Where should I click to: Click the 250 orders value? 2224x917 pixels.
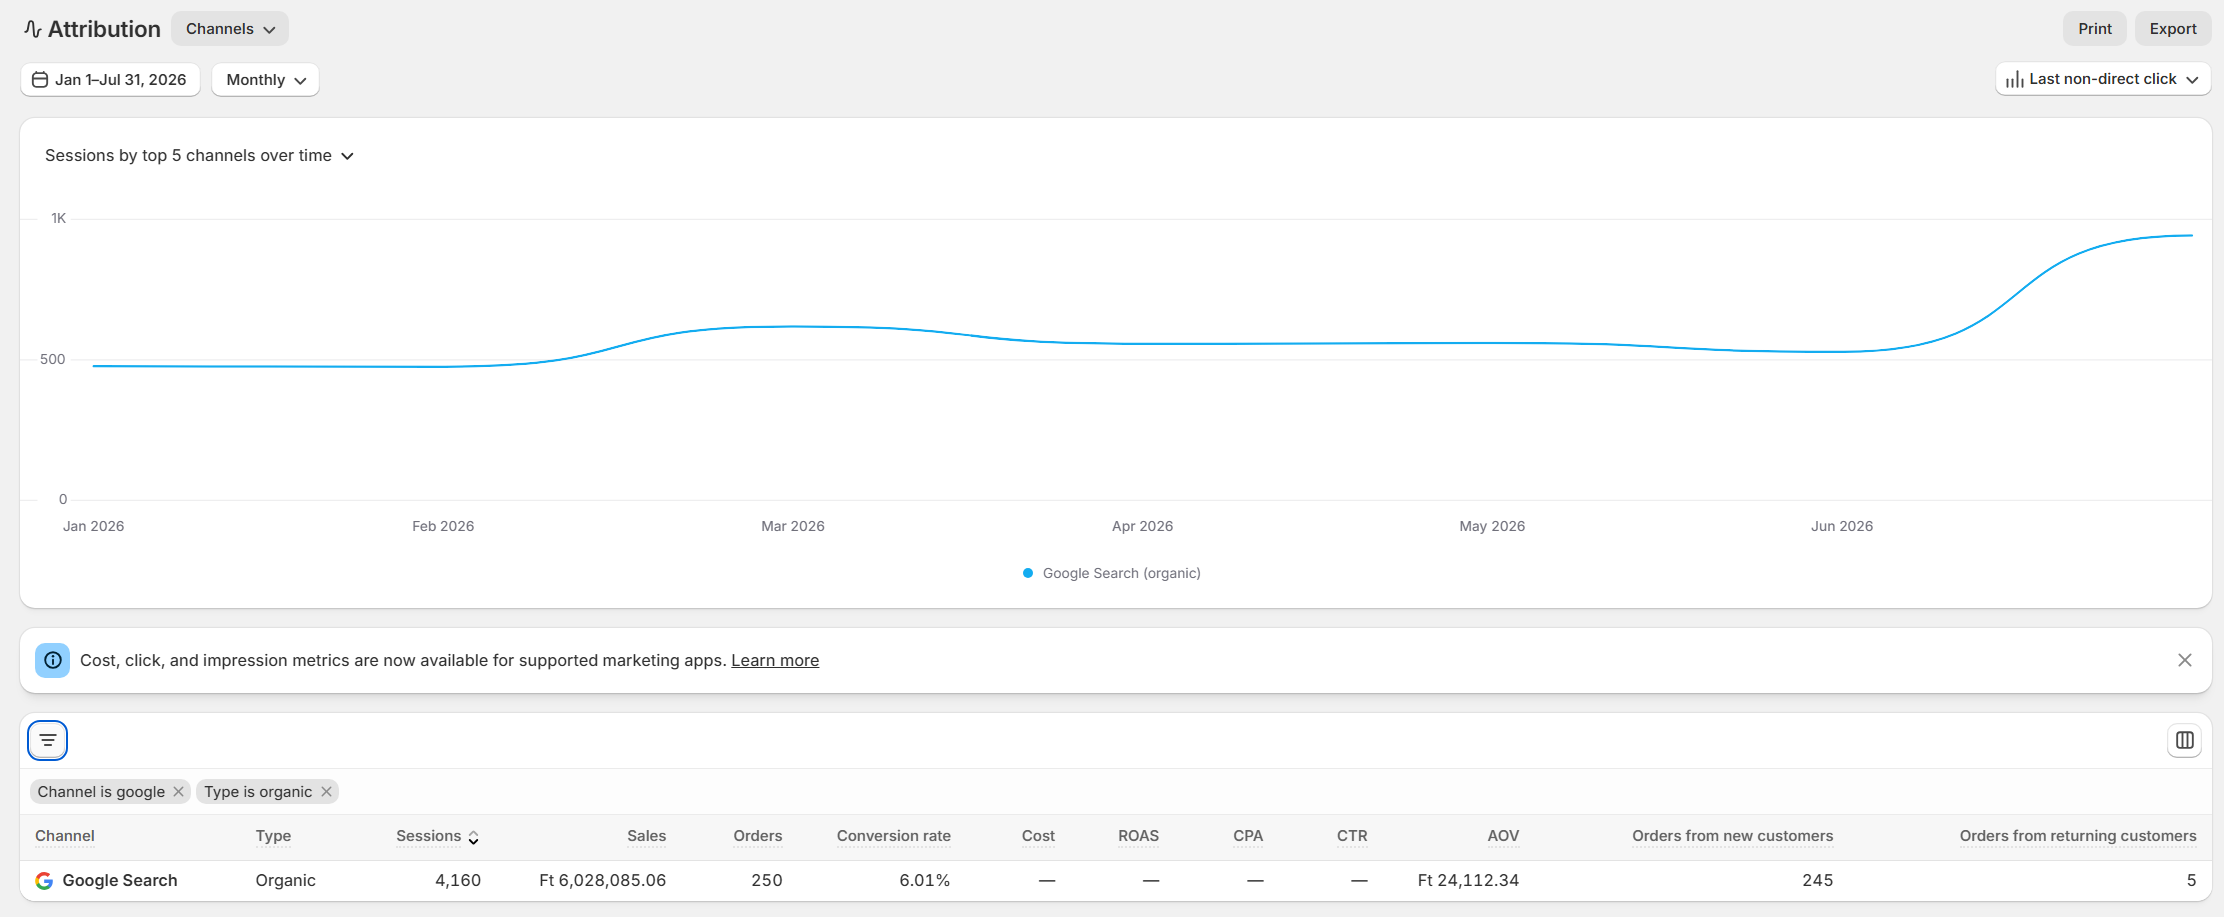coord(767,881)
